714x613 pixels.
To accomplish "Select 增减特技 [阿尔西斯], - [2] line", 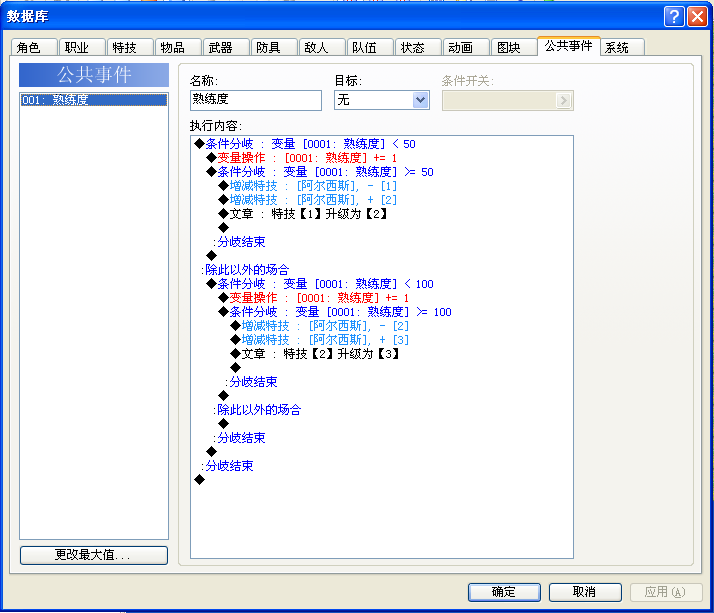I will pyautogui.click(x=320, y=326).
